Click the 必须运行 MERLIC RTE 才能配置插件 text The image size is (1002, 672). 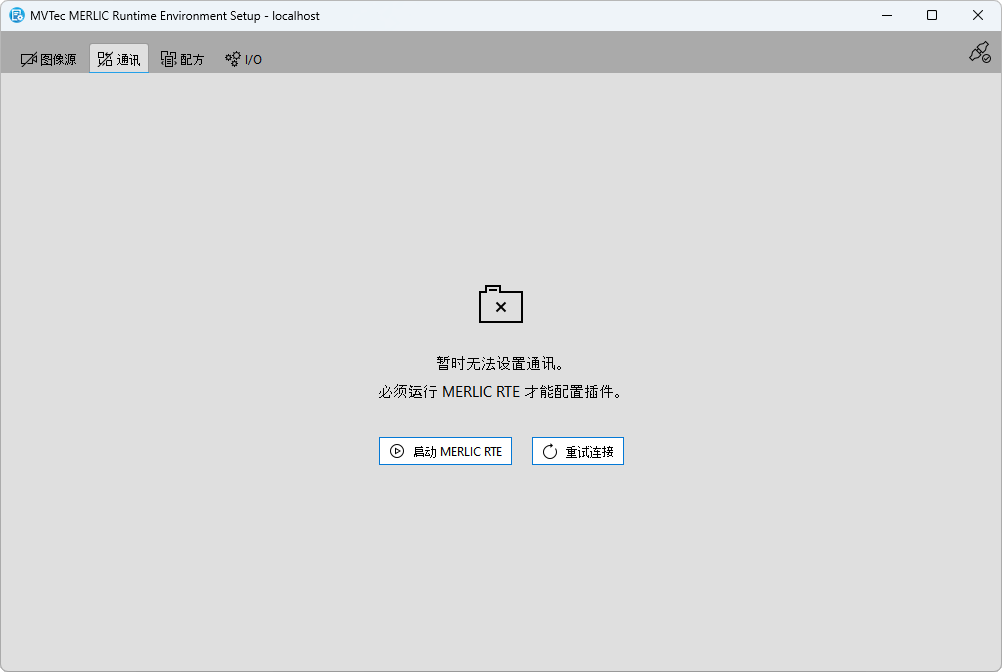tap(500, 393)
